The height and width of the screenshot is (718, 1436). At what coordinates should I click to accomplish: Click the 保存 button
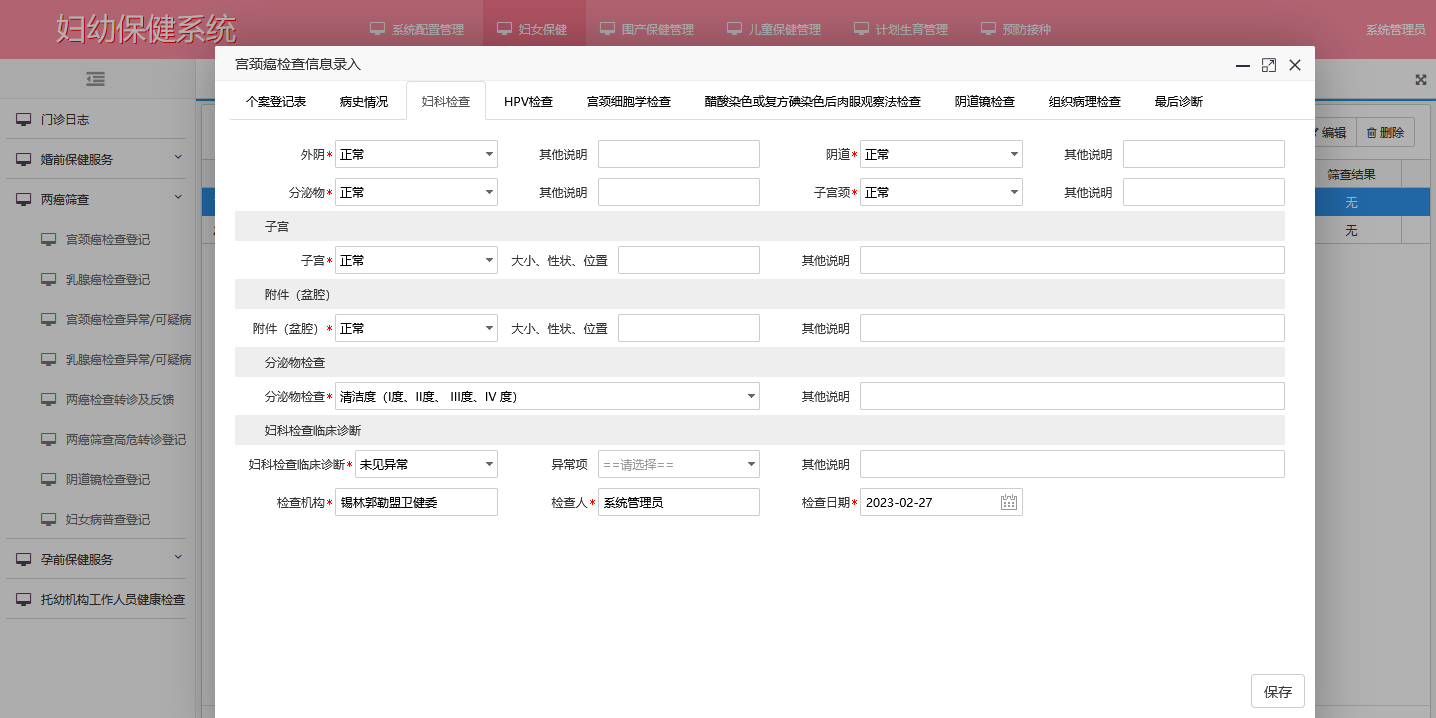pos(1278,691)
